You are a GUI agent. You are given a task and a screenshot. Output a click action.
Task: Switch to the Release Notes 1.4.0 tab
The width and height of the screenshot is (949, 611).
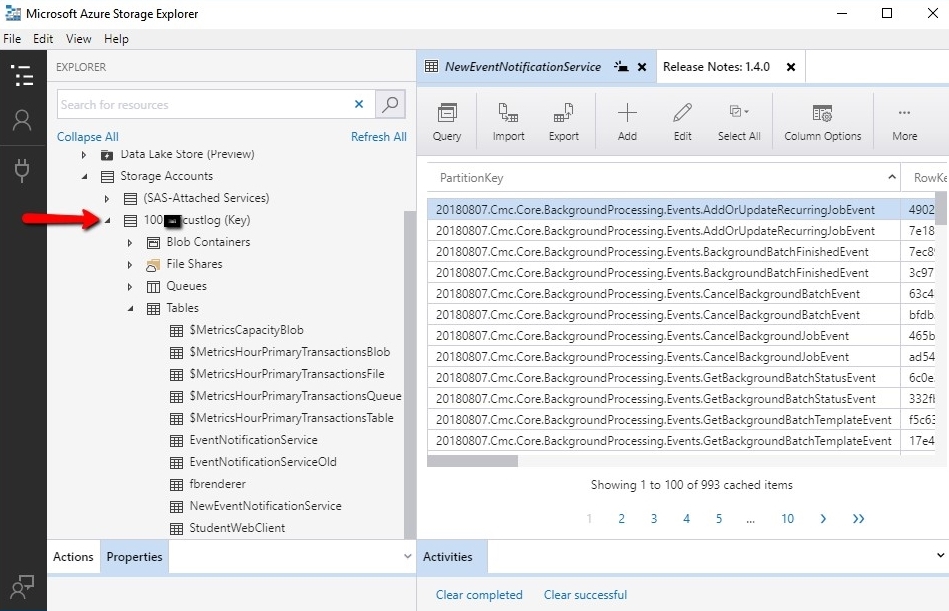tap(716, 66)
